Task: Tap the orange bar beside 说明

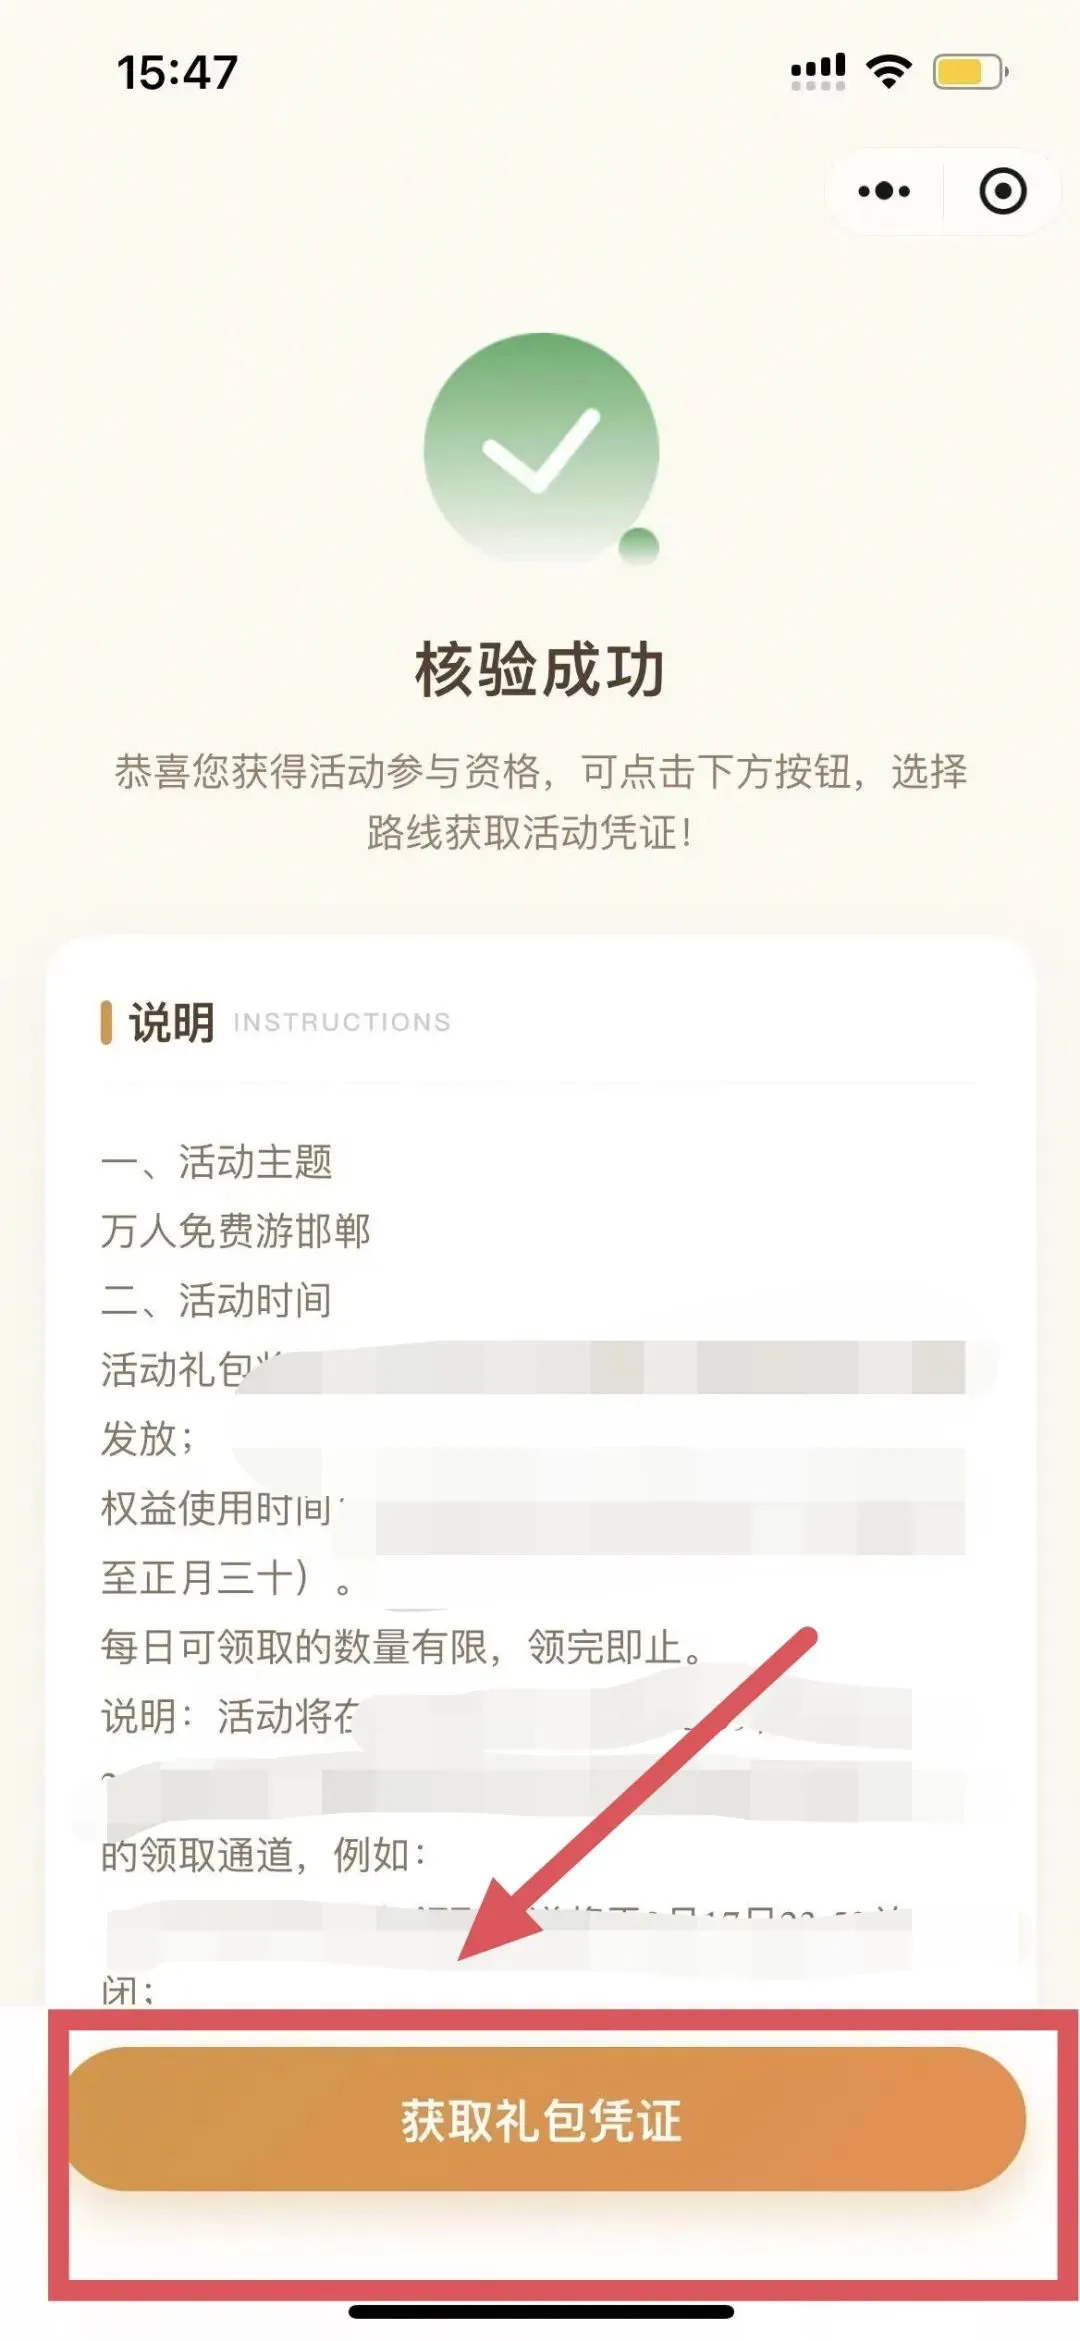Action: 106,1022
